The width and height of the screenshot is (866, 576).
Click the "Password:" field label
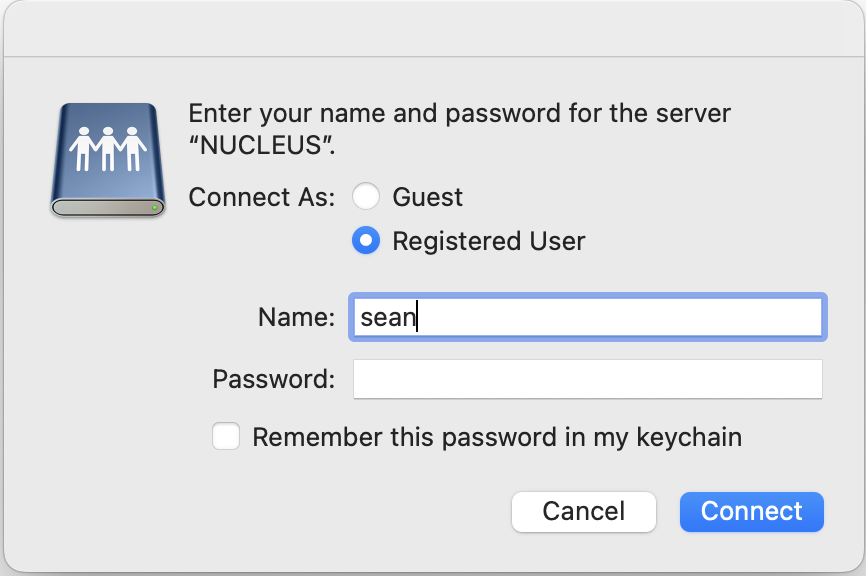(273, 379)
